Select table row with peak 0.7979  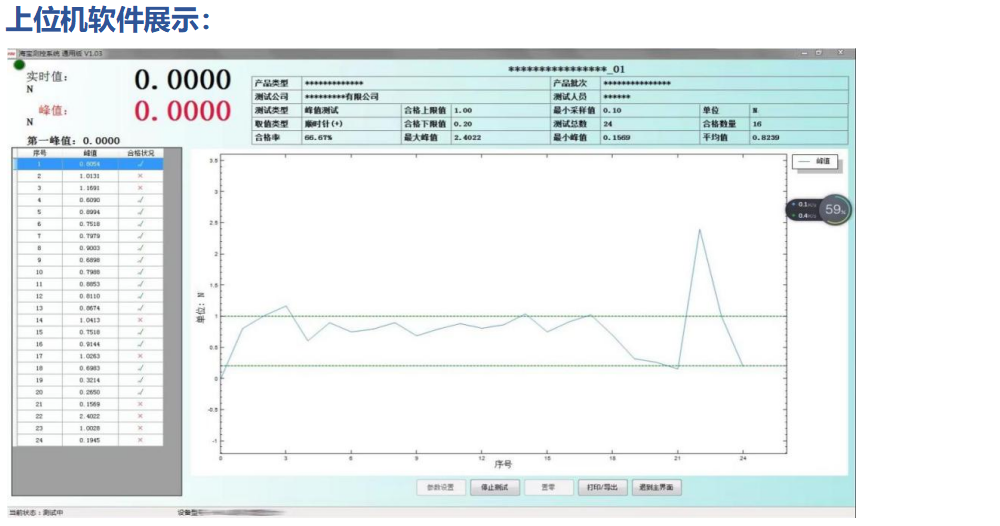89,236
